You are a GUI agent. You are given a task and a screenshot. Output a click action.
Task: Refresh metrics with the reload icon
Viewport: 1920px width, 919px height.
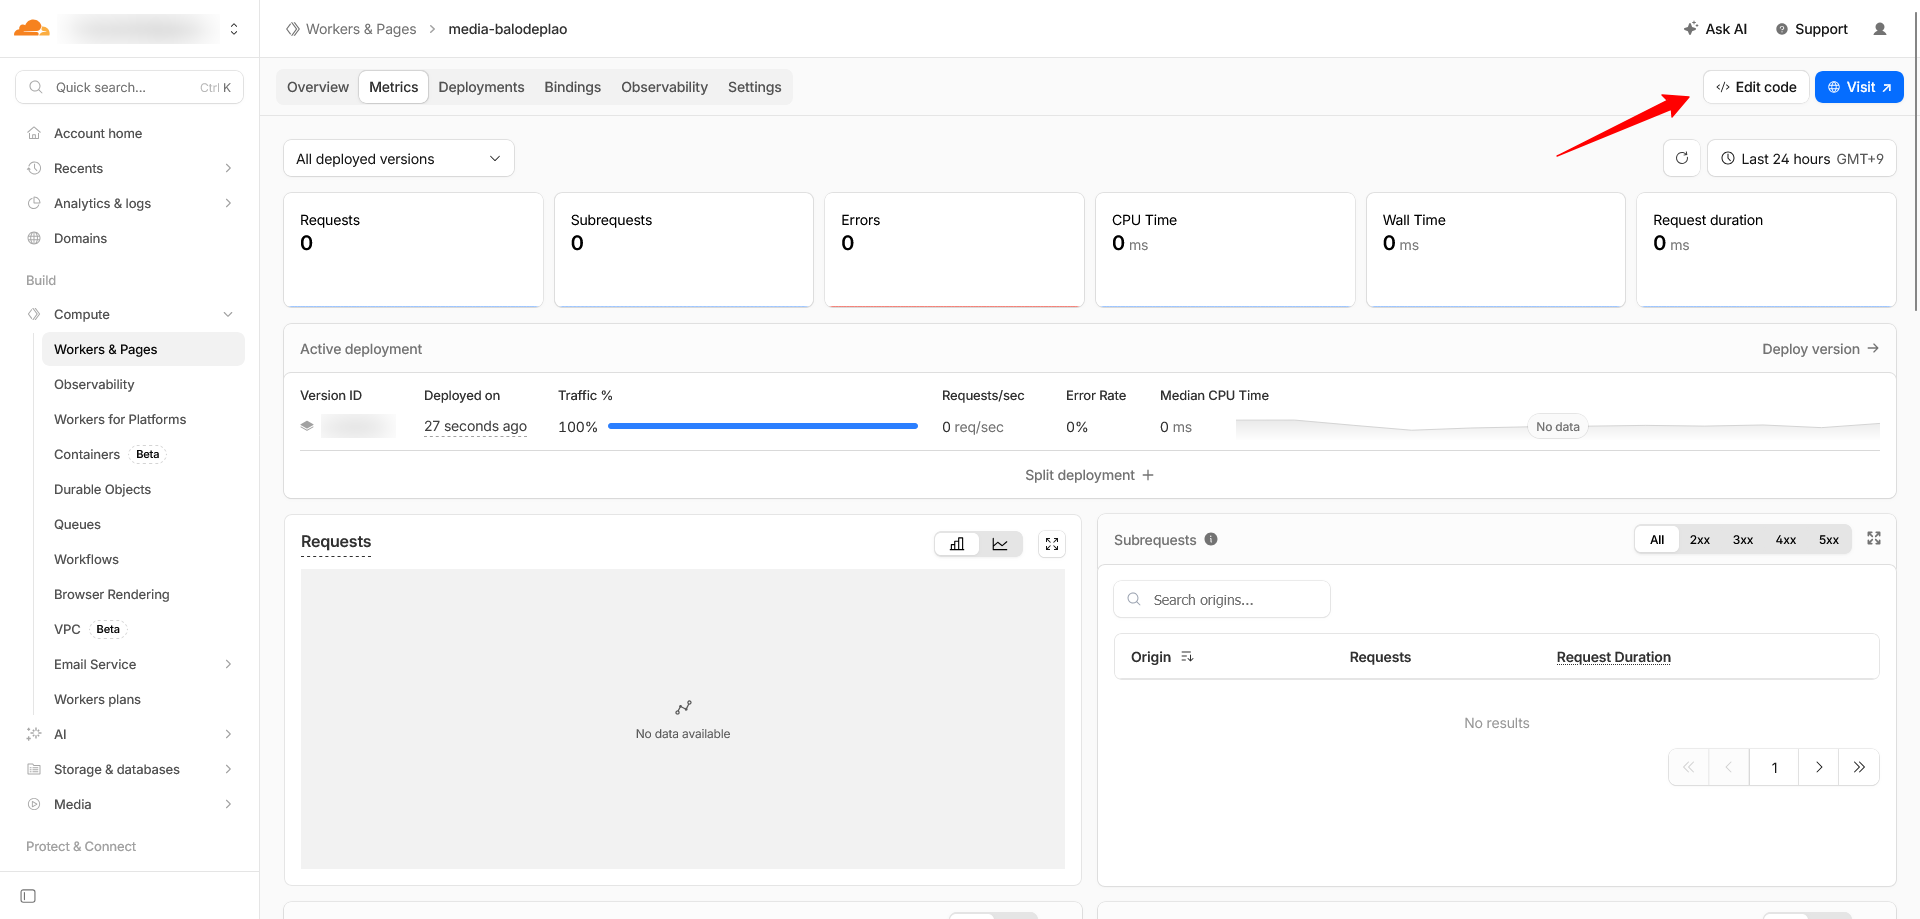(x=1681, y=158)
